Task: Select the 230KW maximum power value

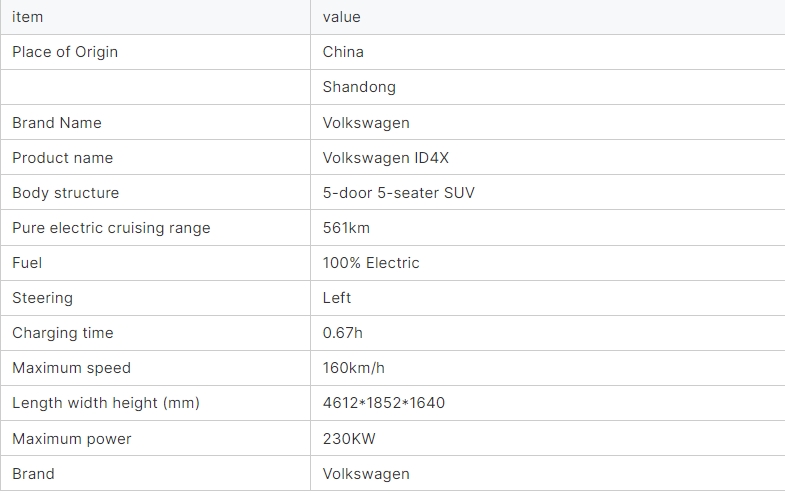Action: [x=349, y=439]
